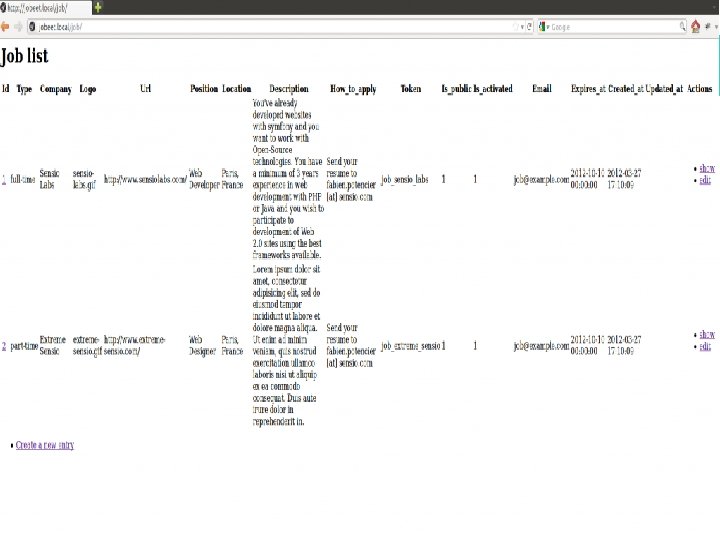Click edit link for Sensio Labs job
Viewport: 720px width, 540px height.
[705, 180]
